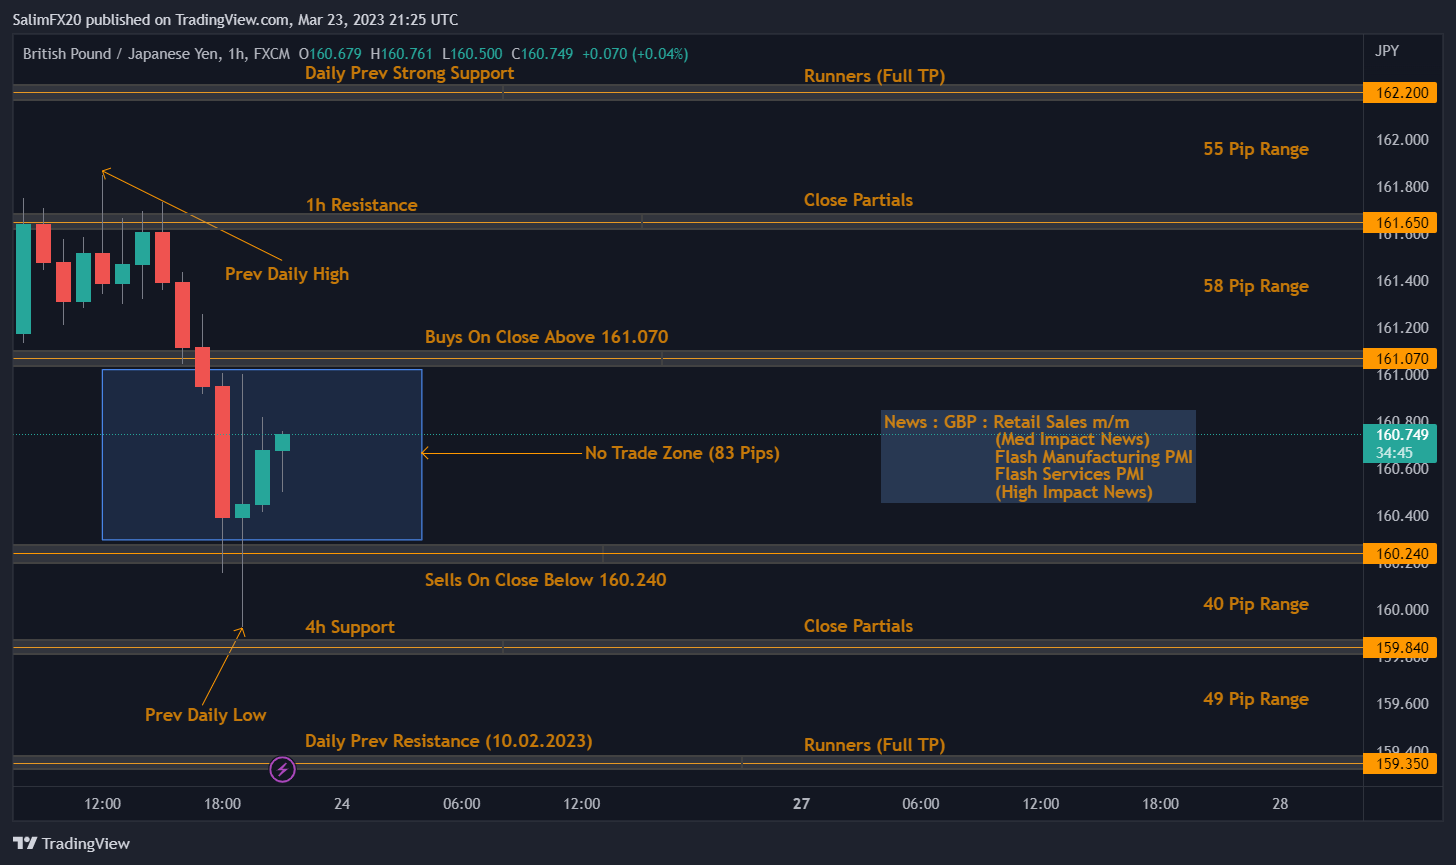Click the 159.840 price axis label
Viewport: 1456px width, 865px height.
click(1400, 647)
